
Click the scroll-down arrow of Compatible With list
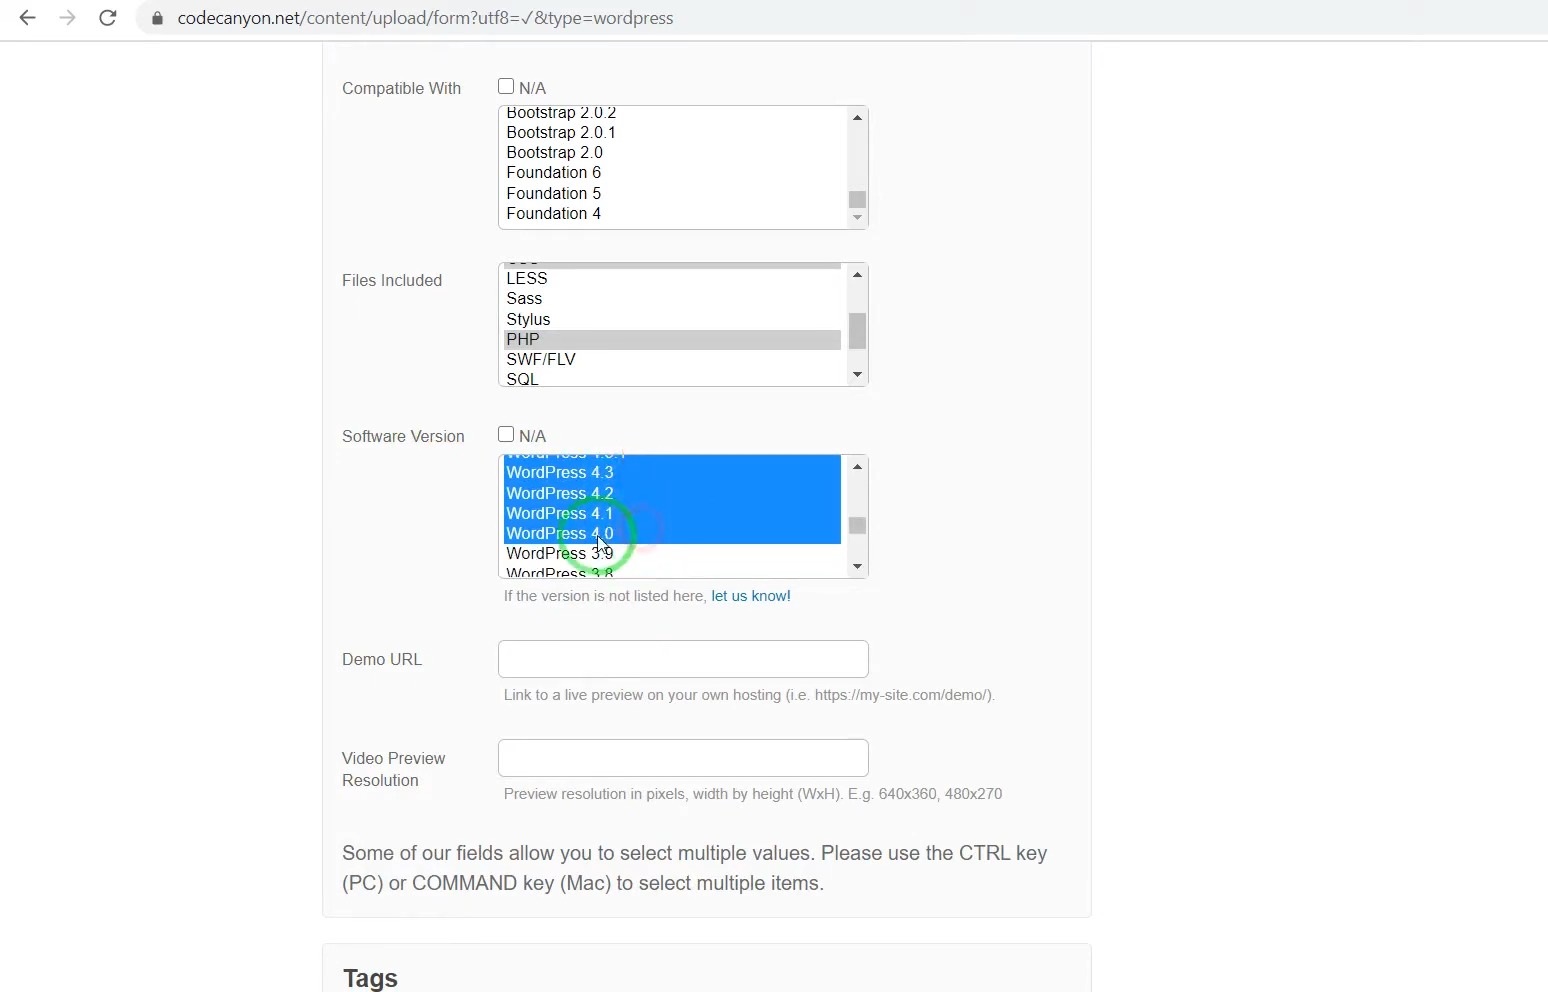click(857, 218)
